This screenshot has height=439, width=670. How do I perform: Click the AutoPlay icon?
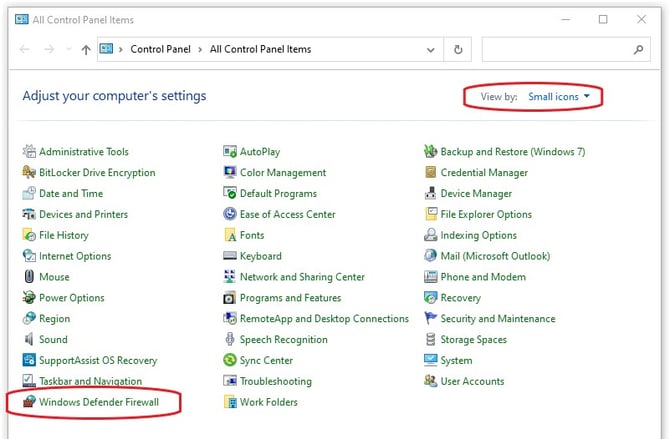click(230, 152)
